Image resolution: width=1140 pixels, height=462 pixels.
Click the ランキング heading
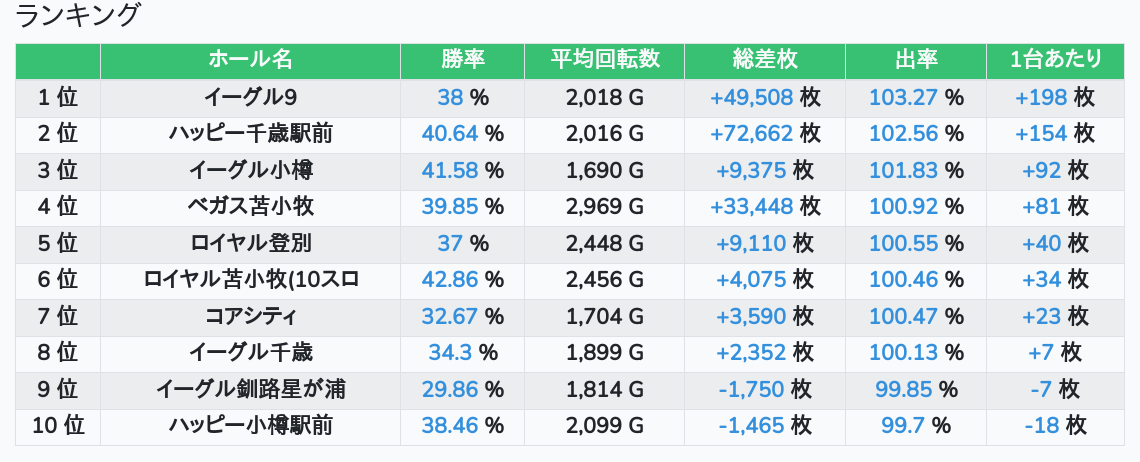[x=78, y=16]
